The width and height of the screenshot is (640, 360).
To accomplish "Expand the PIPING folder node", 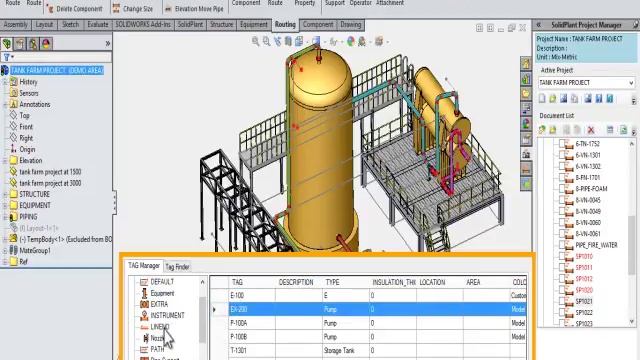I will (5, 217).
